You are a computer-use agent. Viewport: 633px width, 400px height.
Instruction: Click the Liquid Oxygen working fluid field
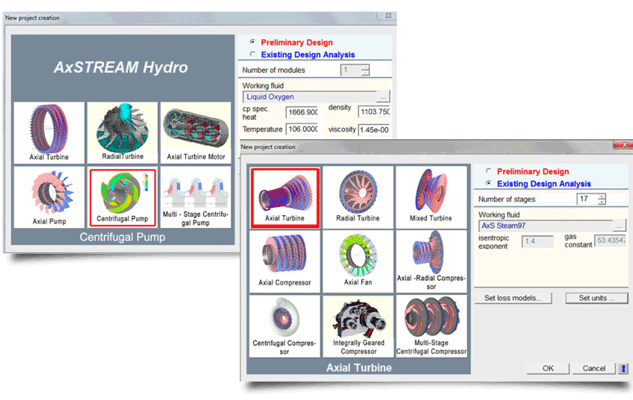point(310,97)
